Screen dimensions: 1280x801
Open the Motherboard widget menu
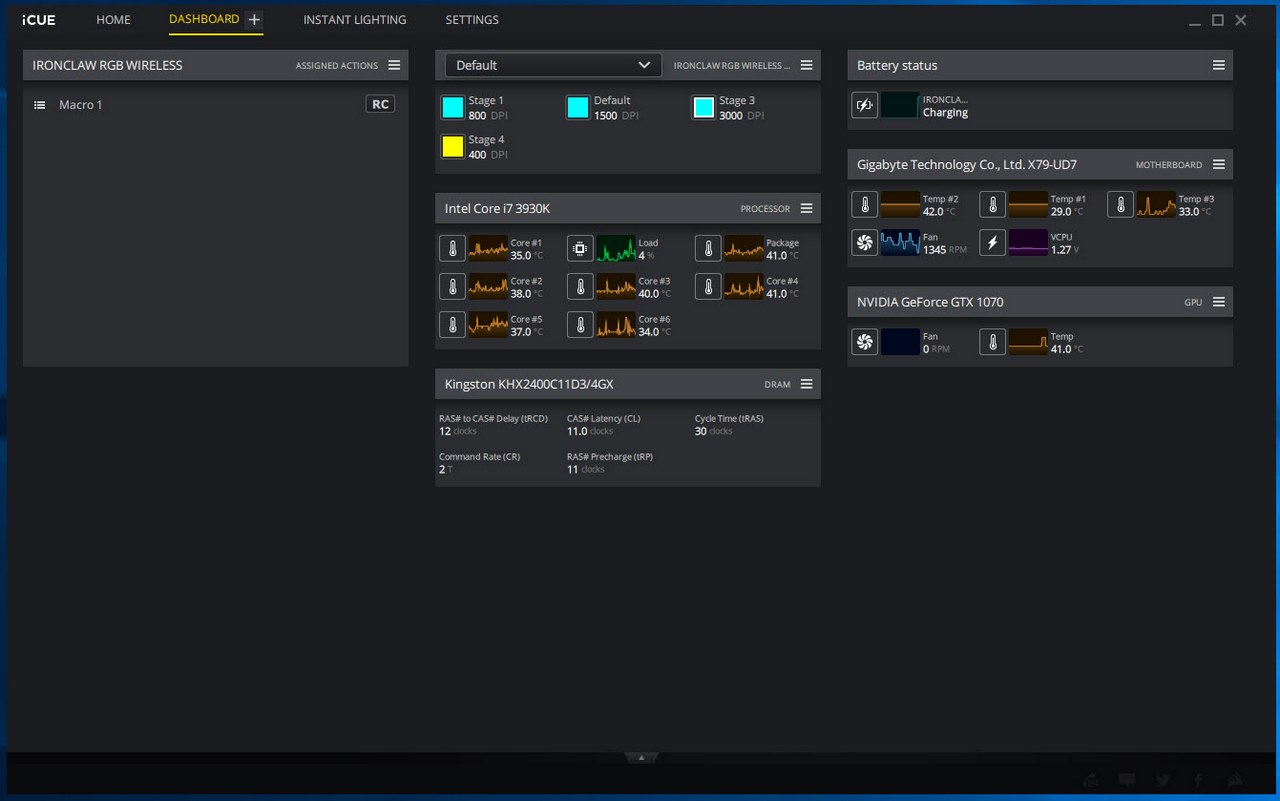1218,164
